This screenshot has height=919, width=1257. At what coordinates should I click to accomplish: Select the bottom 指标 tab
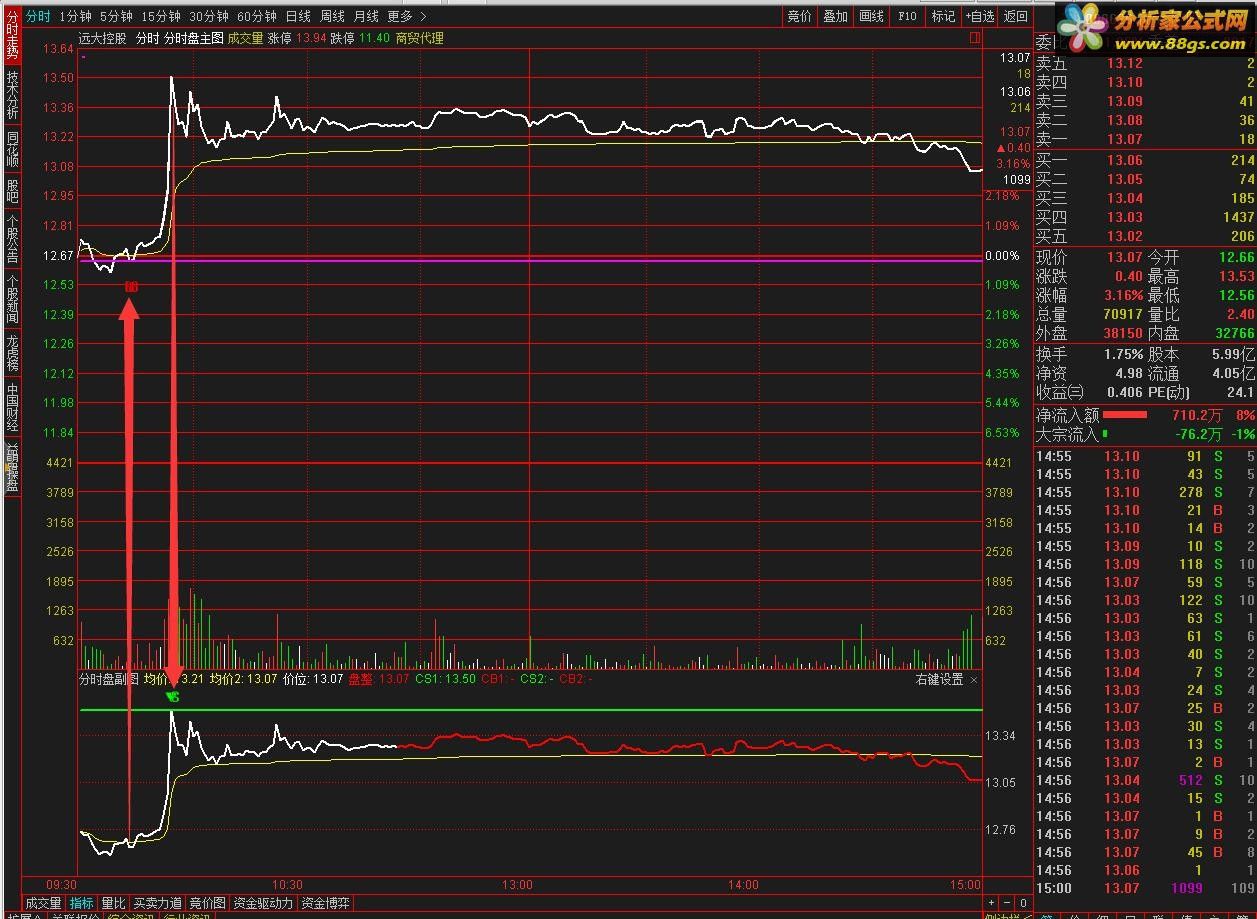tap(82, 903)
